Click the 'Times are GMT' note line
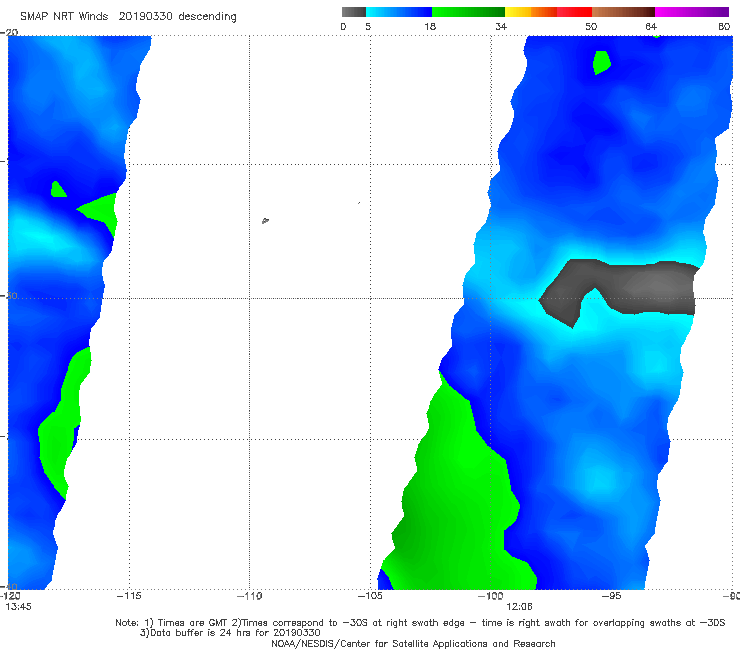 click(420, 623)
